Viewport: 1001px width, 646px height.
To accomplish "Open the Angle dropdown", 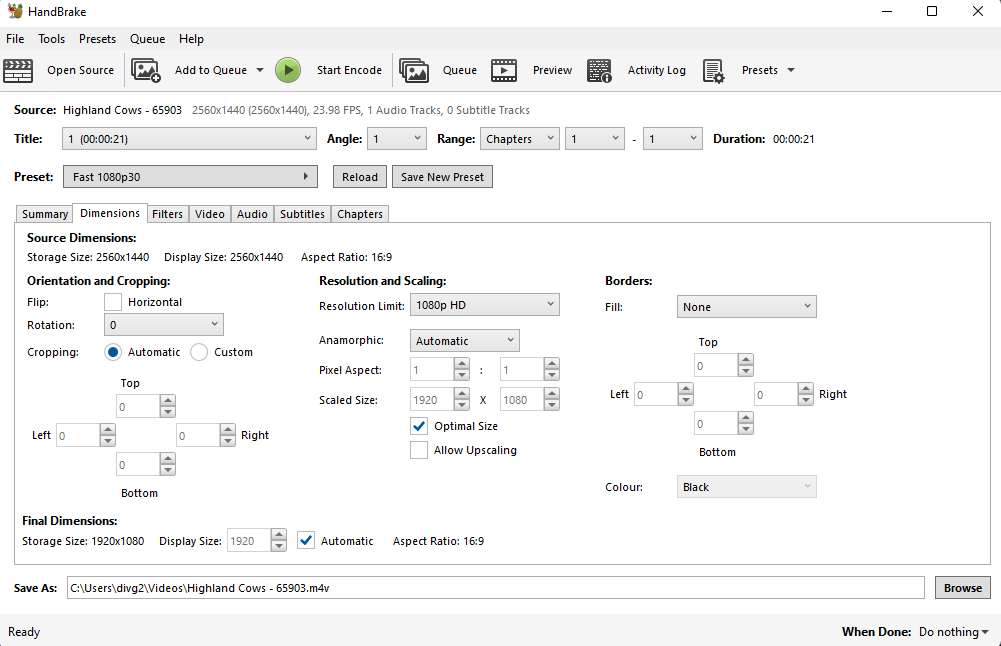I will tap(397, 139).
